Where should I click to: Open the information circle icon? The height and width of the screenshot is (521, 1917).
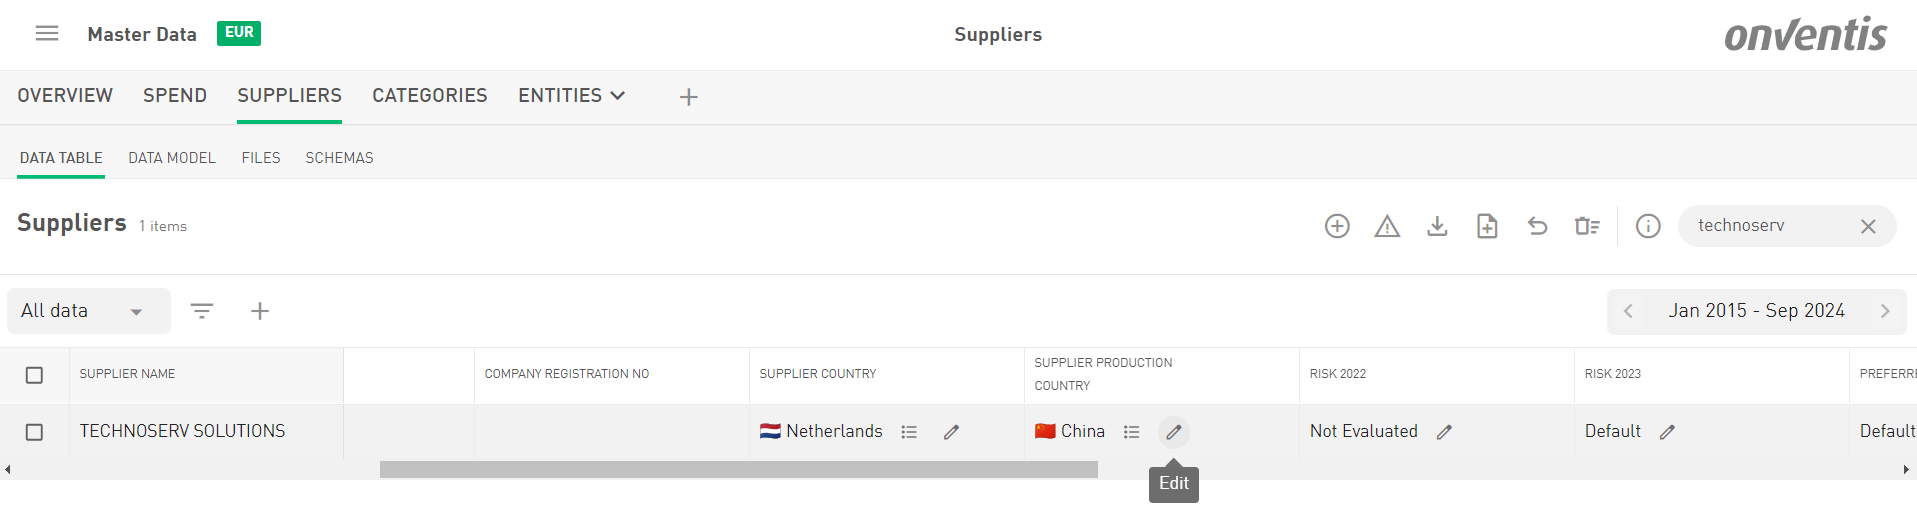click(1648, 226)
